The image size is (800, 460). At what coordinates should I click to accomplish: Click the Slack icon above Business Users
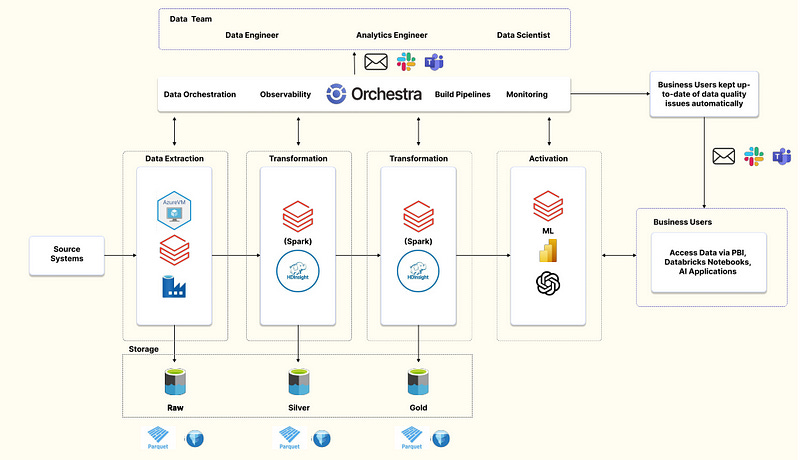(754, 156)
